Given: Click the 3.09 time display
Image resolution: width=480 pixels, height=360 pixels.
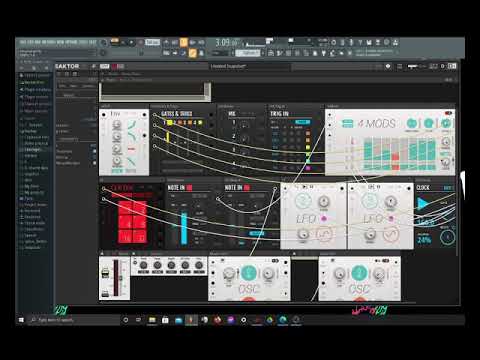Looking at the screenshot, I should coord(227,42).
